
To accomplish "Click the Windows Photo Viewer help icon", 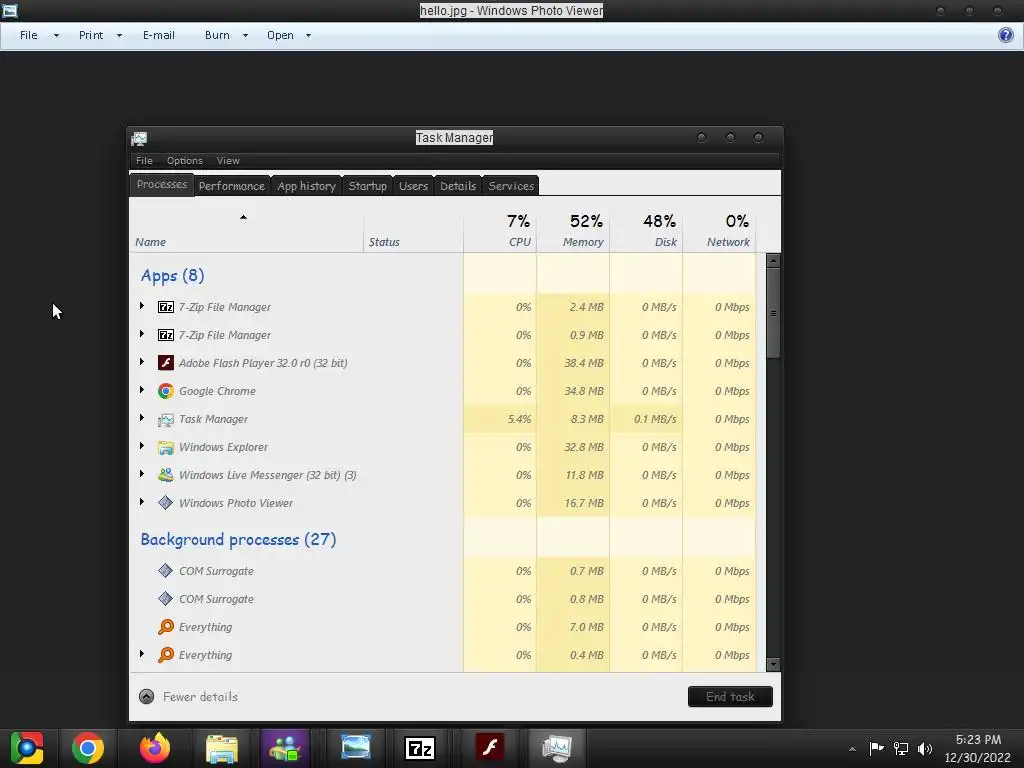I will 1006,35.
